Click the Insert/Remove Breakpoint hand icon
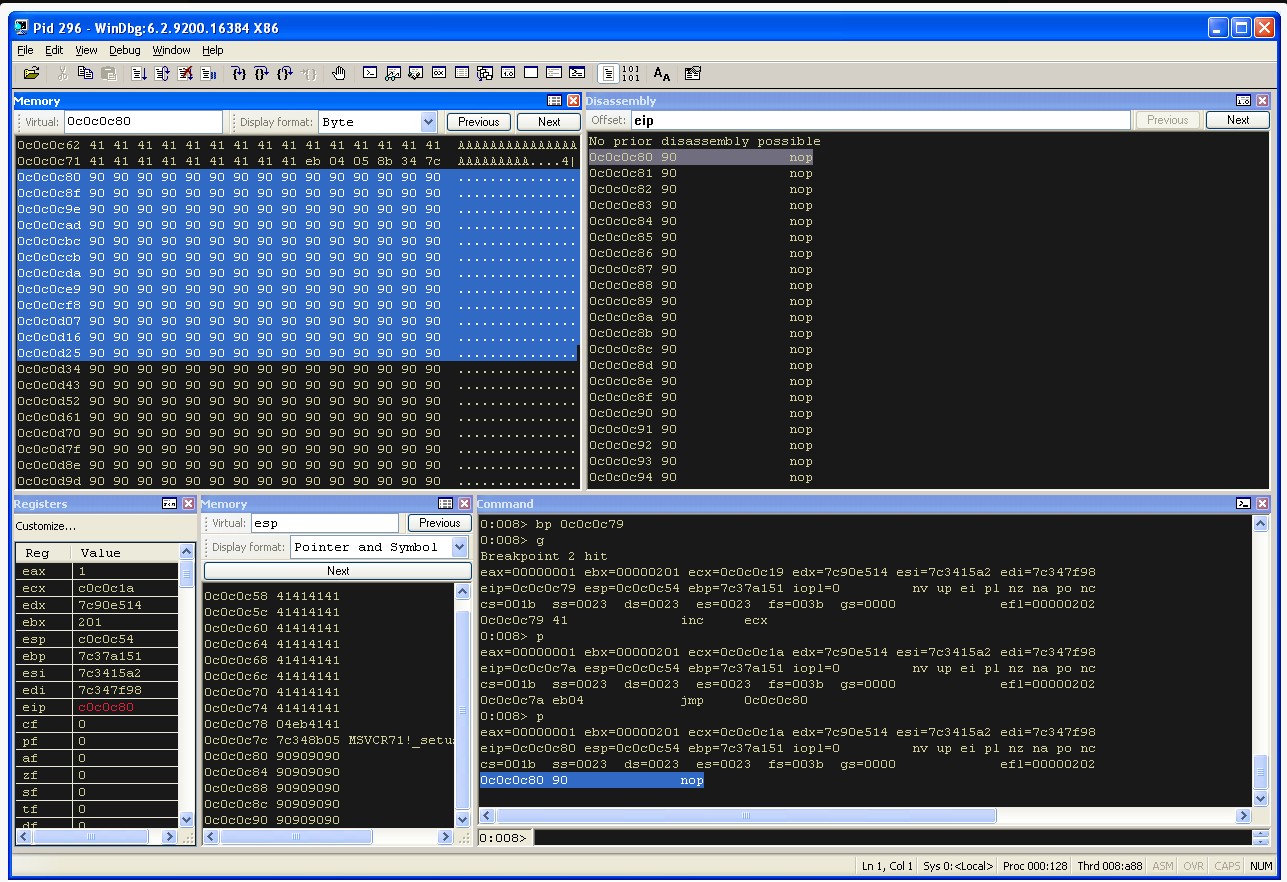The image size is (1287, 882). click(x=339, y=73)
